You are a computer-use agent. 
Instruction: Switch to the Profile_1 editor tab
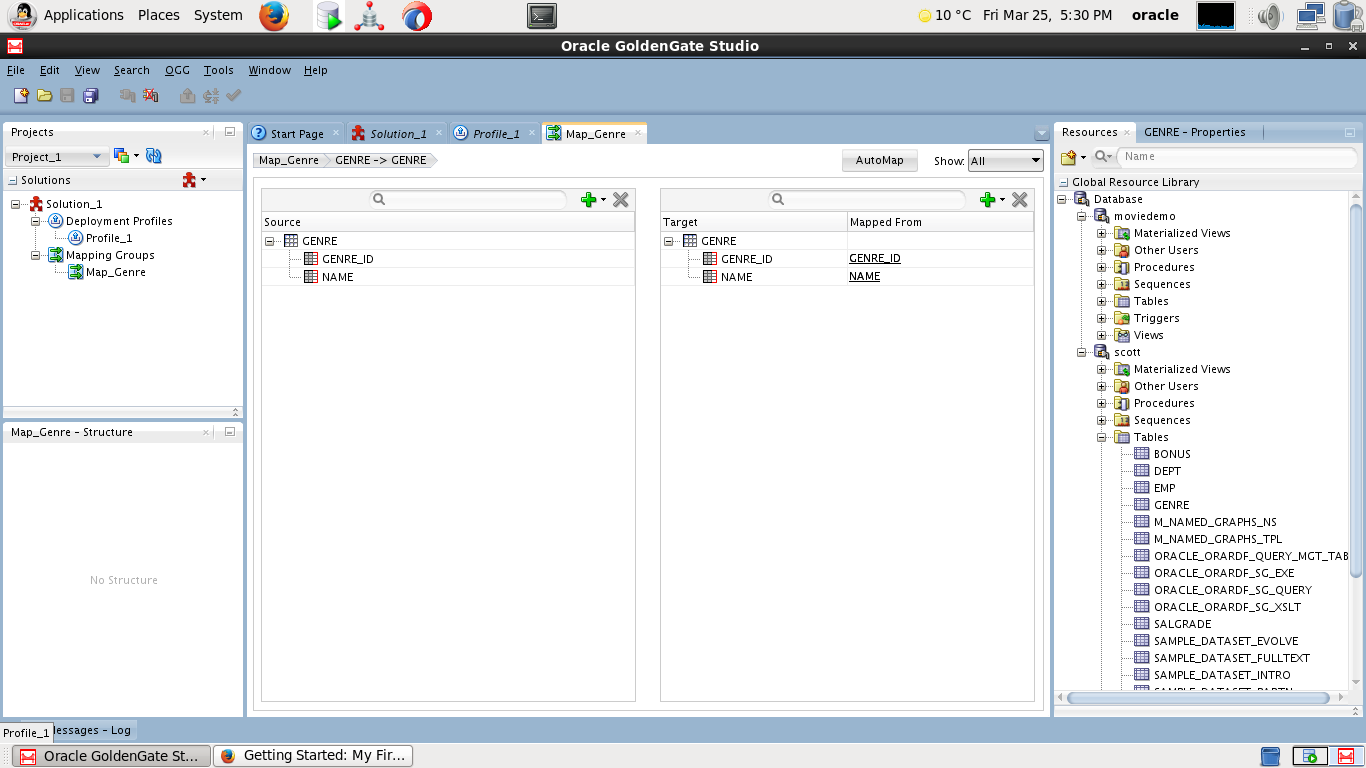coord(496,134)
